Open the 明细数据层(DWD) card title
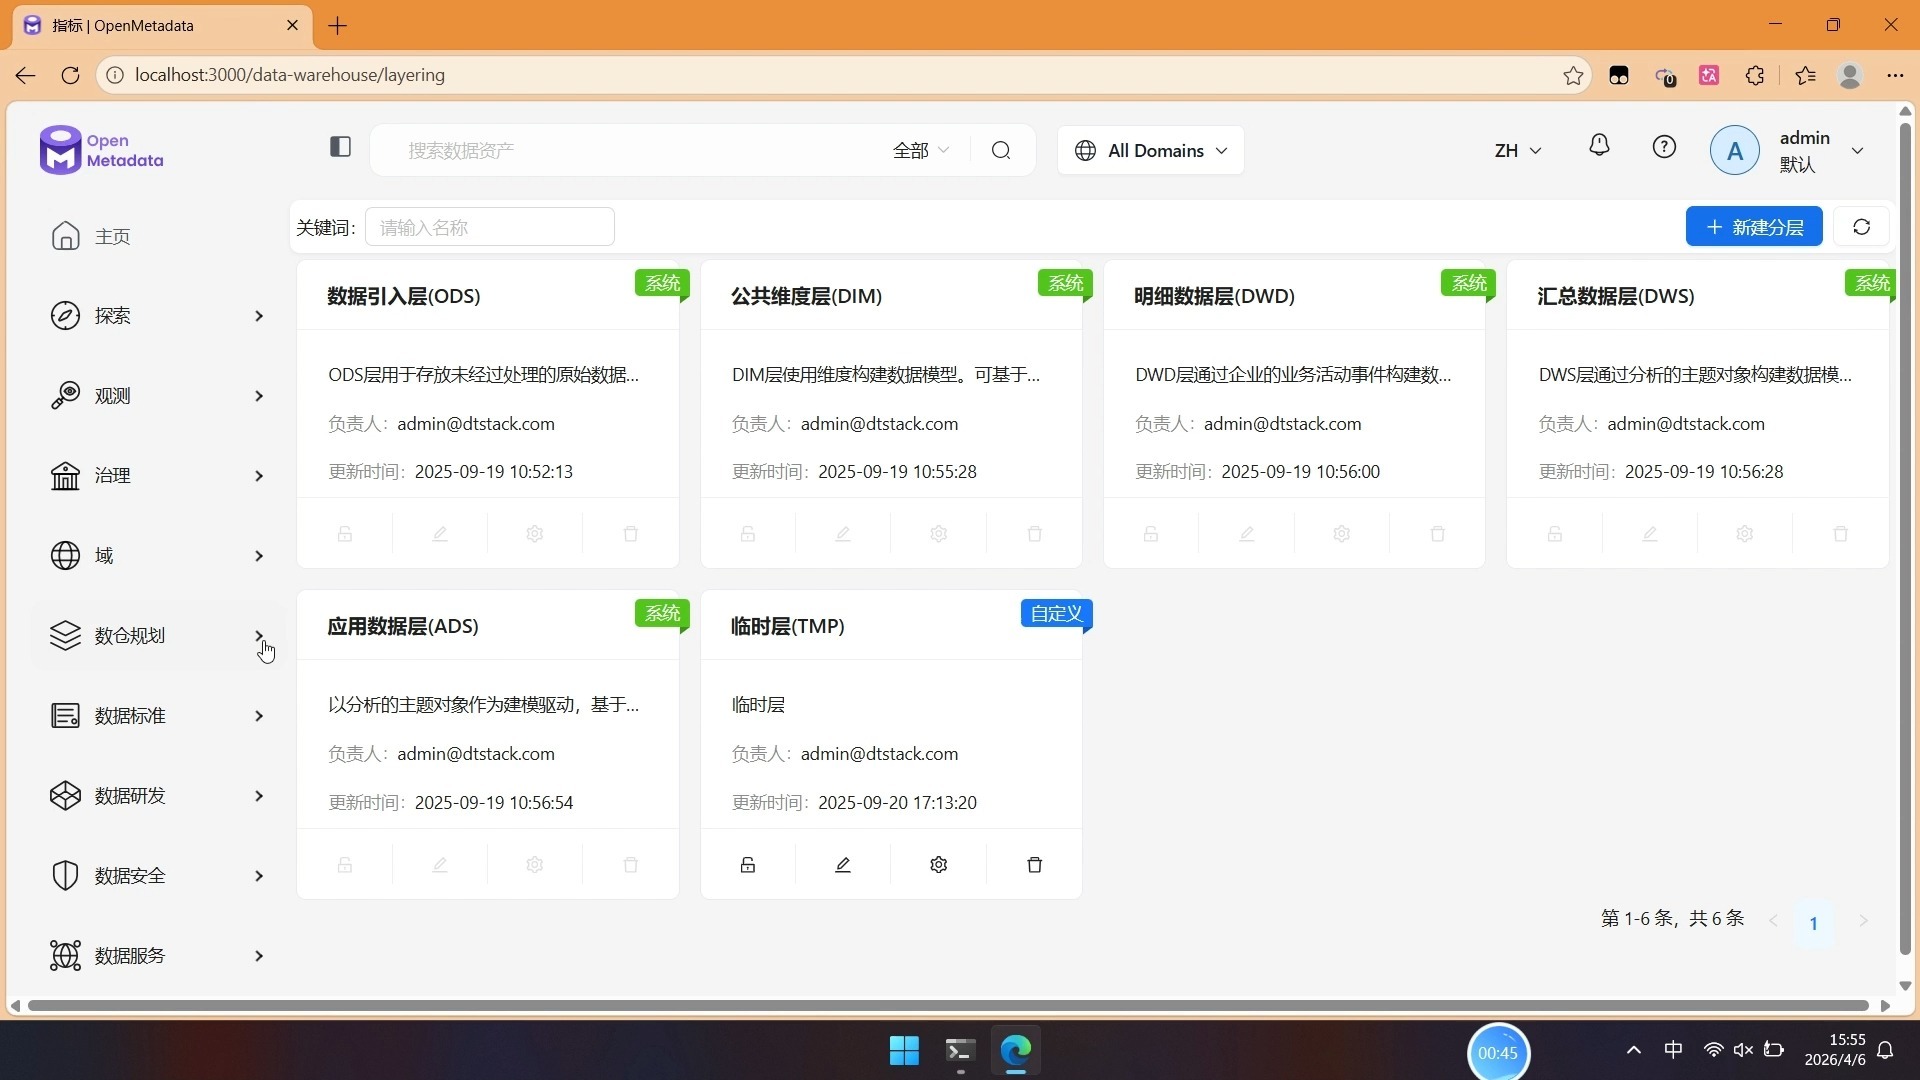This screenshot has width=1920, height=1080. tap(1214, 296)
